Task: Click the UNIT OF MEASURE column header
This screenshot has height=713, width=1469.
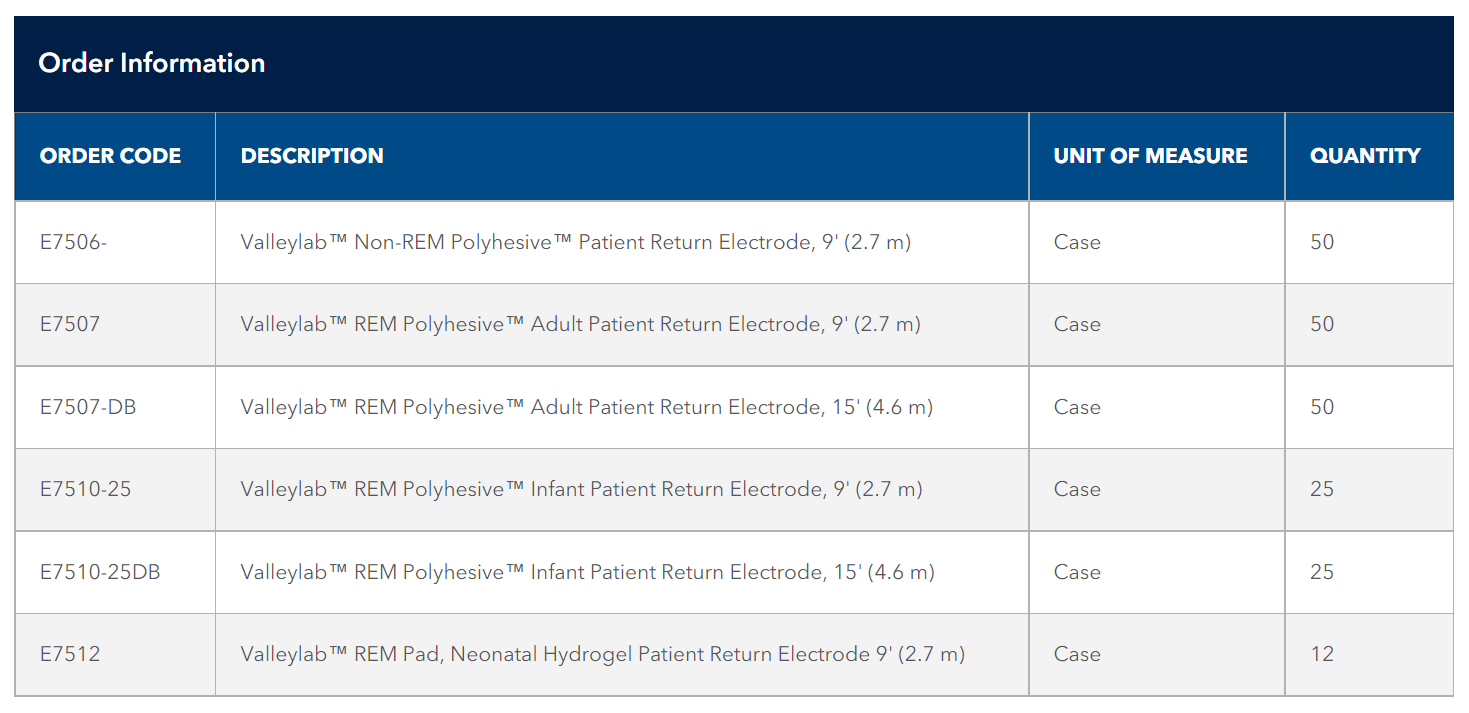Action: click(1150, 156)
